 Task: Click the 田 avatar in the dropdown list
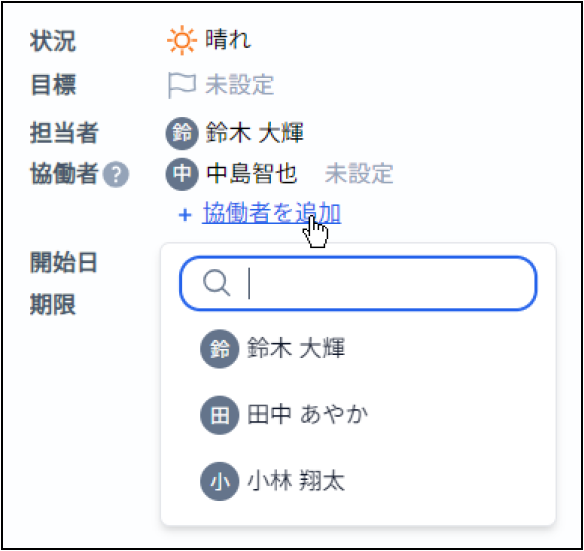[220, 415]
